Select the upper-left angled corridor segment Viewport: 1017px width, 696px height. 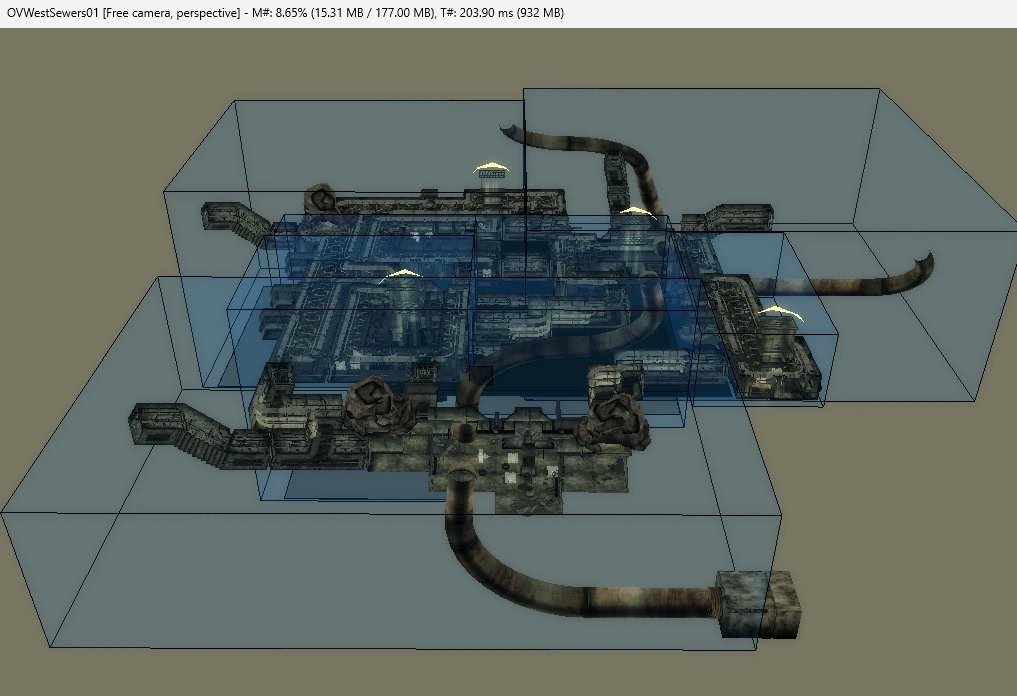pos(234,222)
